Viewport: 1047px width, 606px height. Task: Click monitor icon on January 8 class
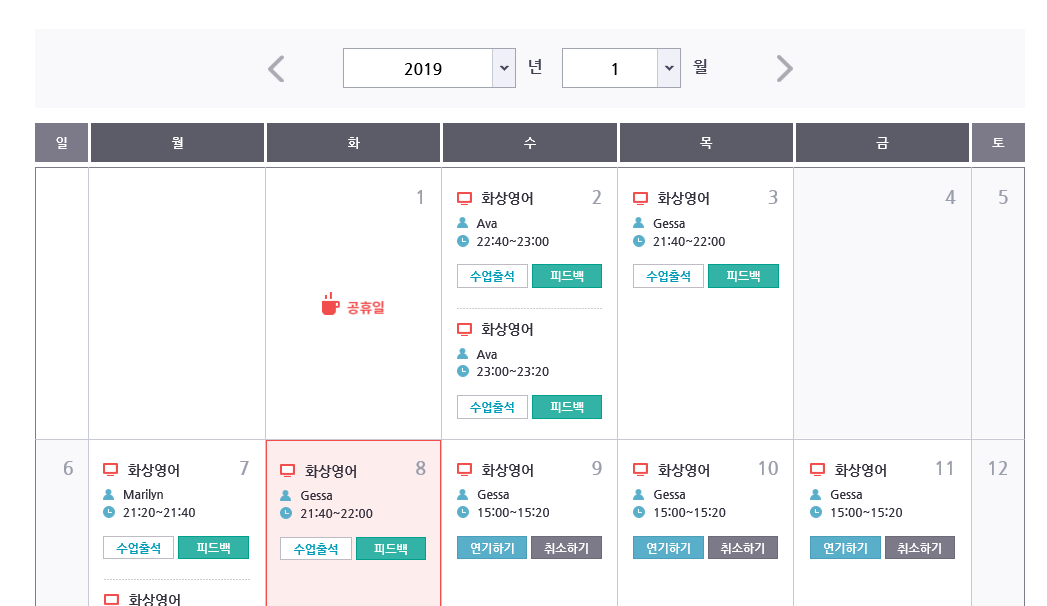pyautogui.click(x=288, y=470)
